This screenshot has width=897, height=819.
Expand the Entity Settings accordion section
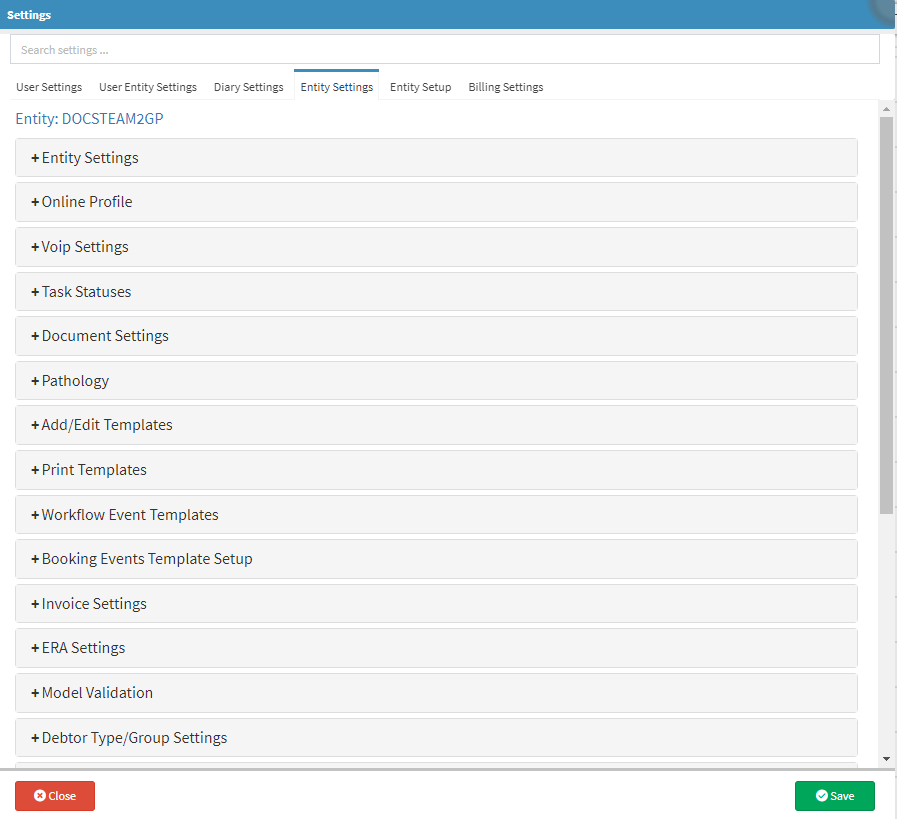pos(436,158)
